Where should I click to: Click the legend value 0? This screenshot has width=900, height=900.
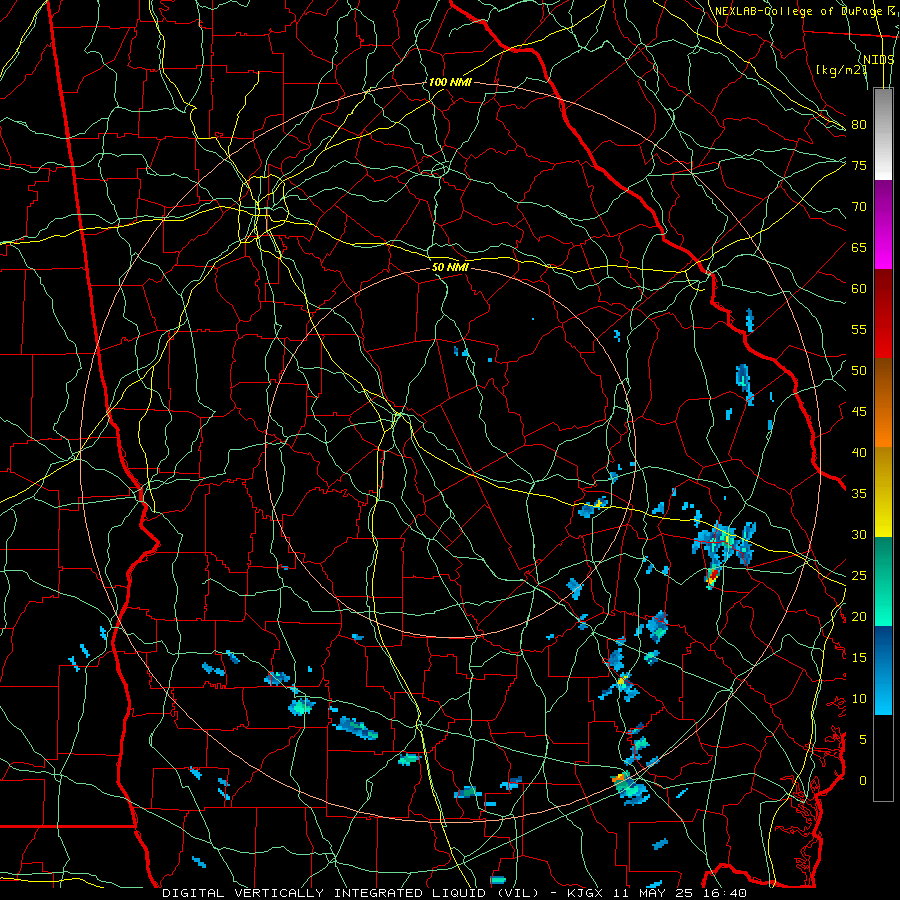click(x=863, y=781)
